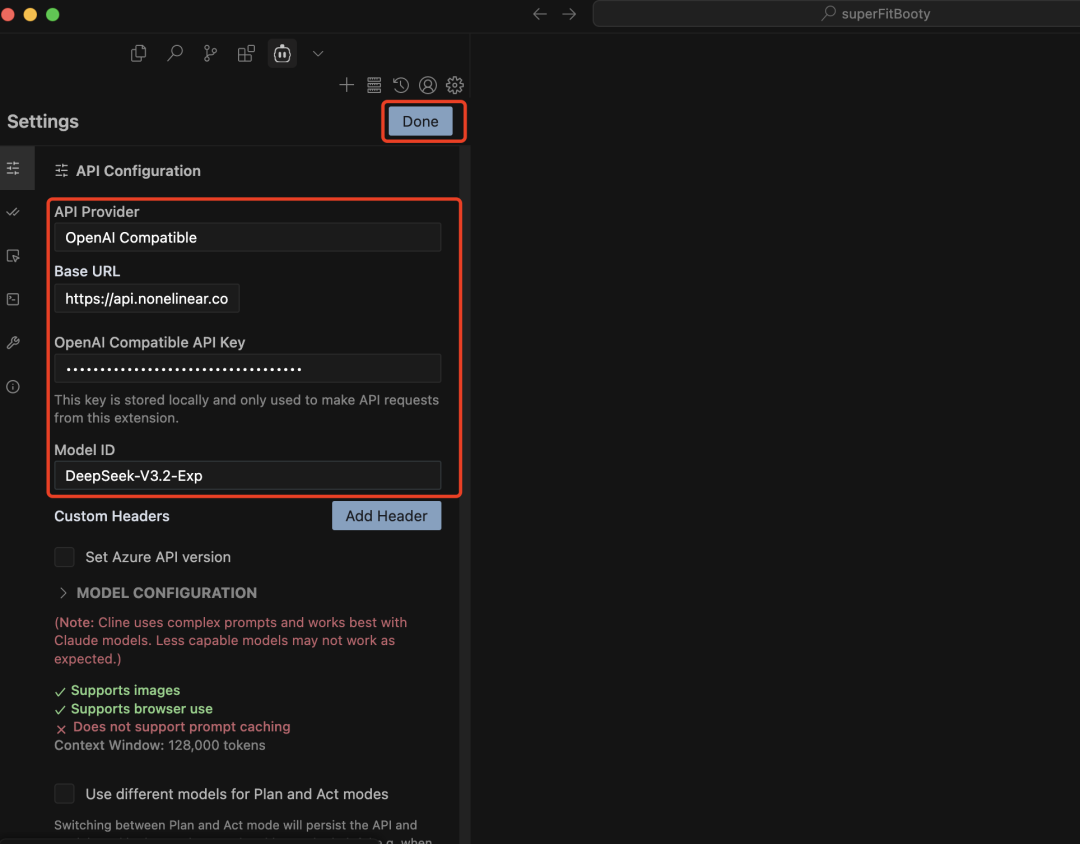This screenshot has width=1080, height=844.
Task: Open the Extensions blocks icon
Action: [246, 53]
